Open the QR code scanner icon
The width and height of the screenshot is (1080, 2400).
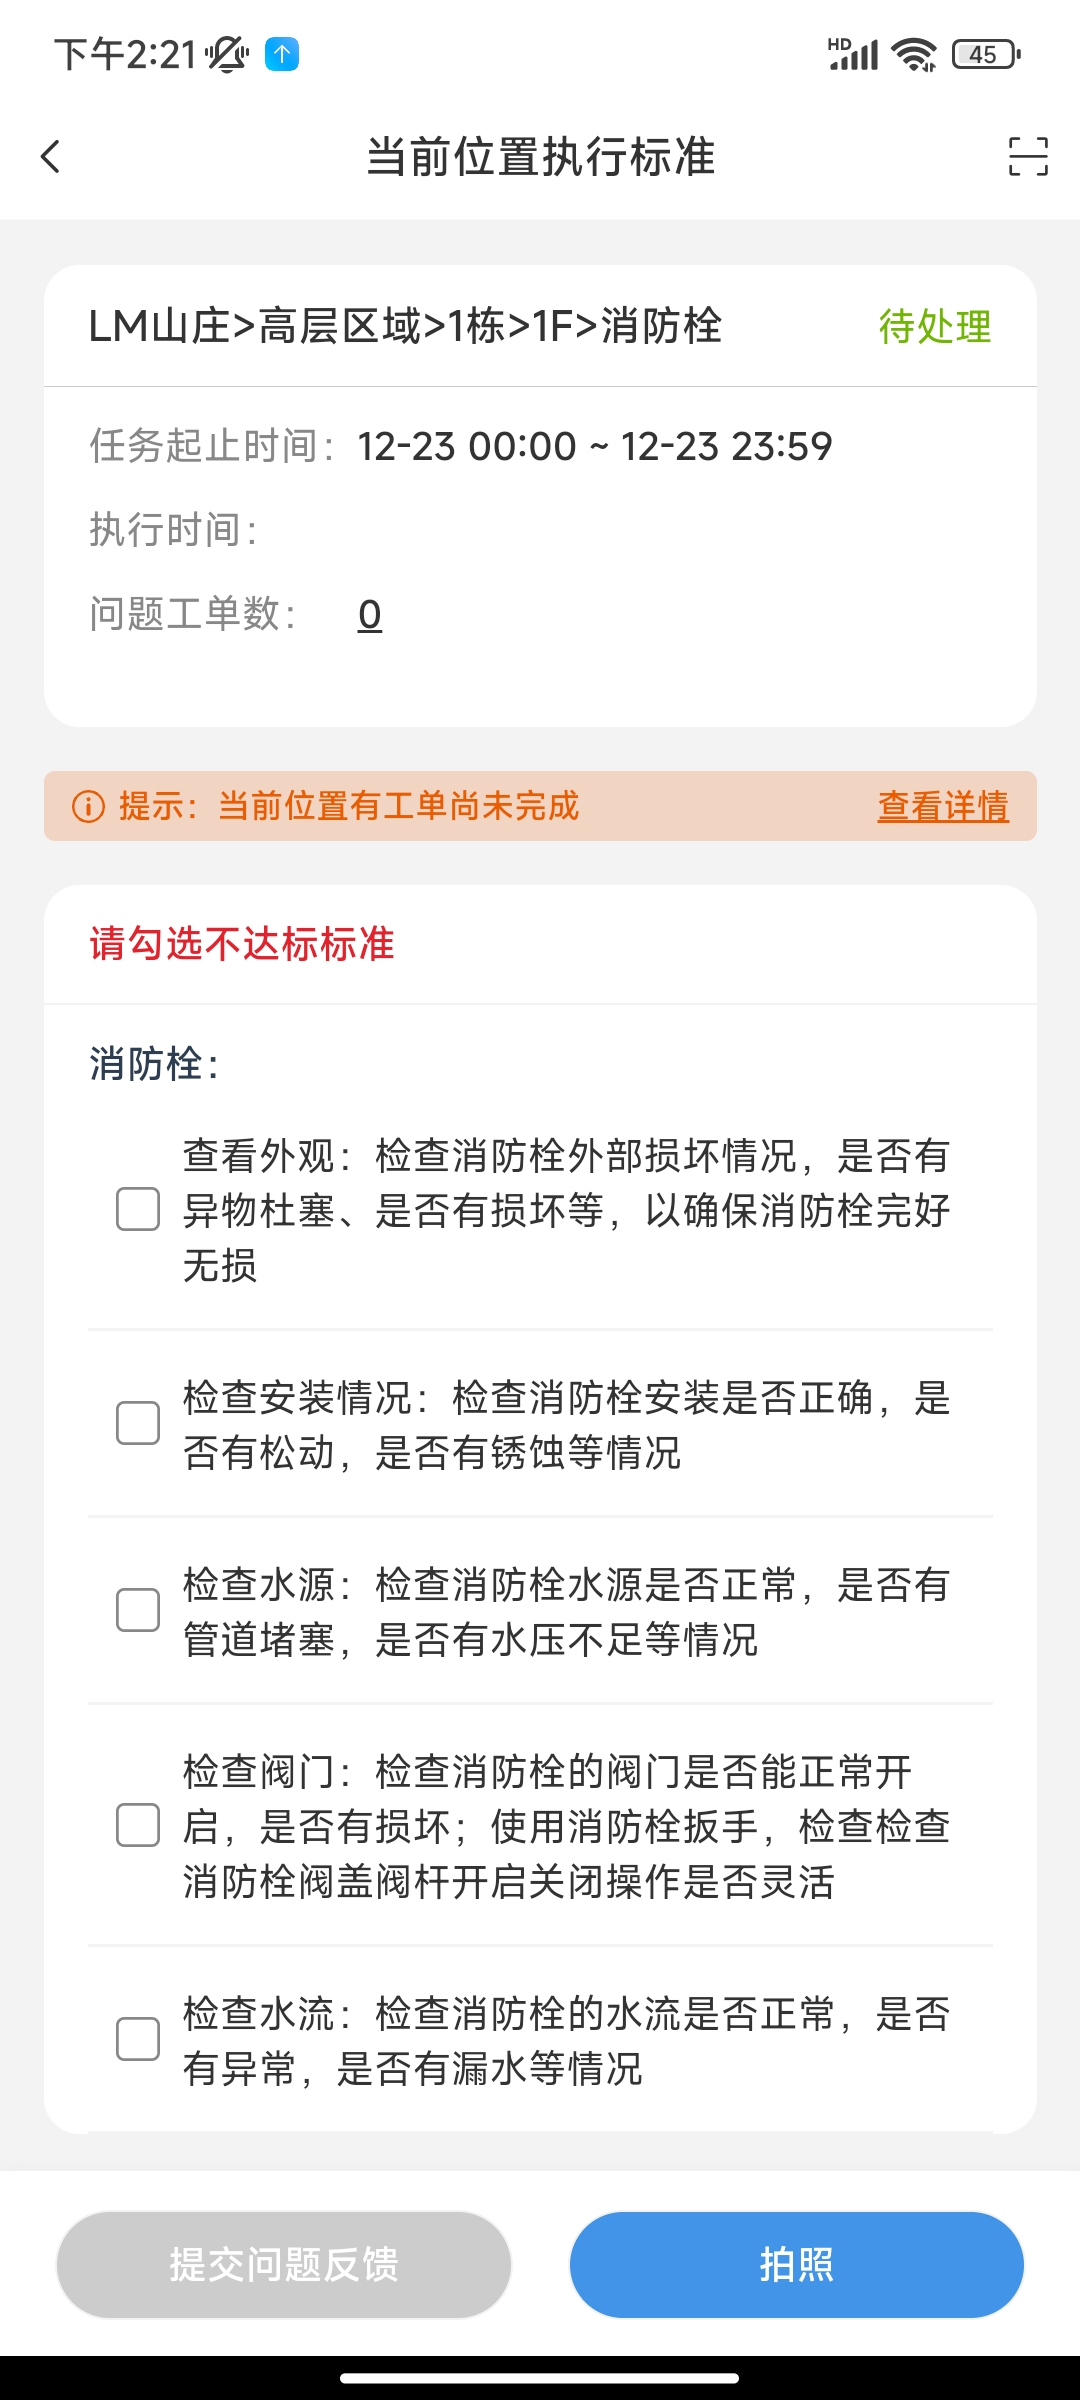tap(1027, 158)
